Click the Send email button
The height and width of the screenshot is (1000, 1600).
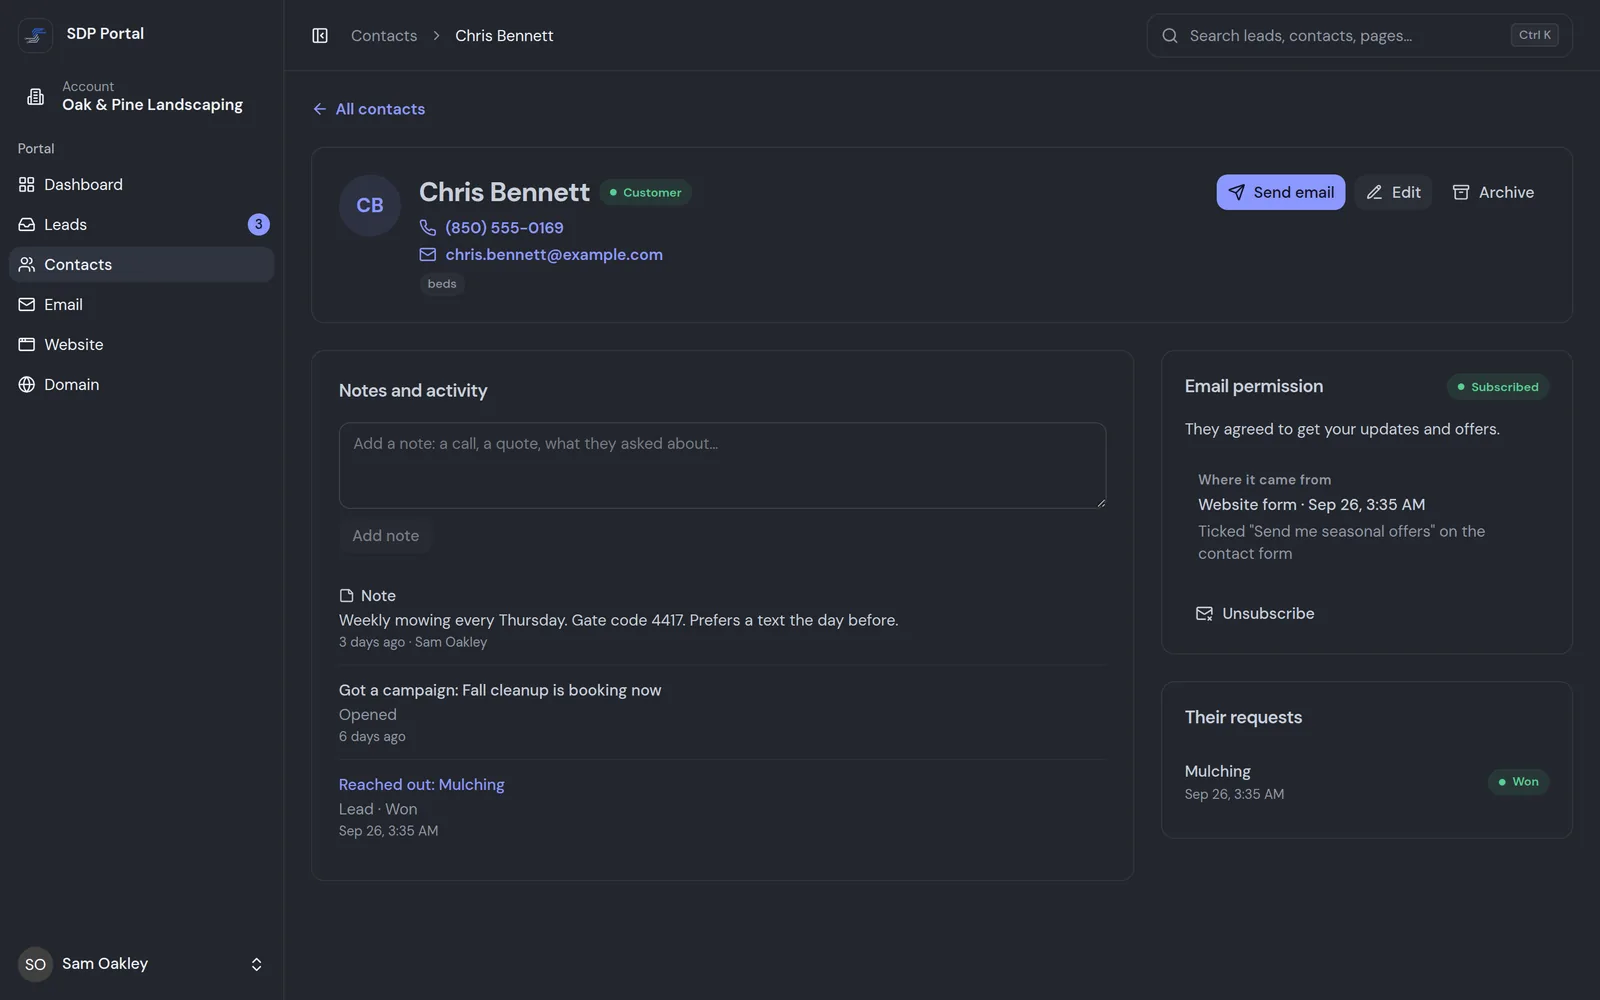1280,193
